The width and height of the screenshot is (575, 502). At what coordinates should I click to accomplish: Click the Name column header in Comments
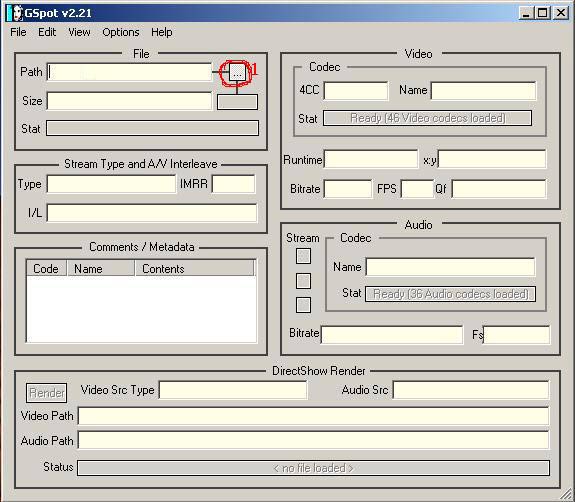coord(101,268)
